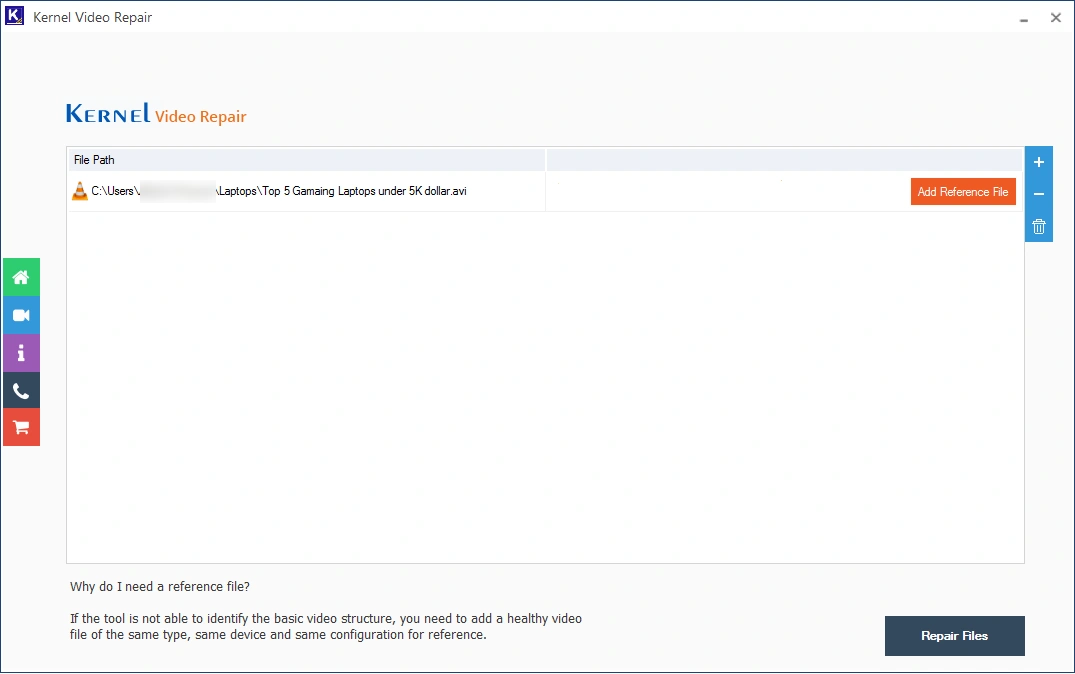Click the File Path column header
The height and width of the screenshot is (674, 1075).
click(x=306, y=160)
